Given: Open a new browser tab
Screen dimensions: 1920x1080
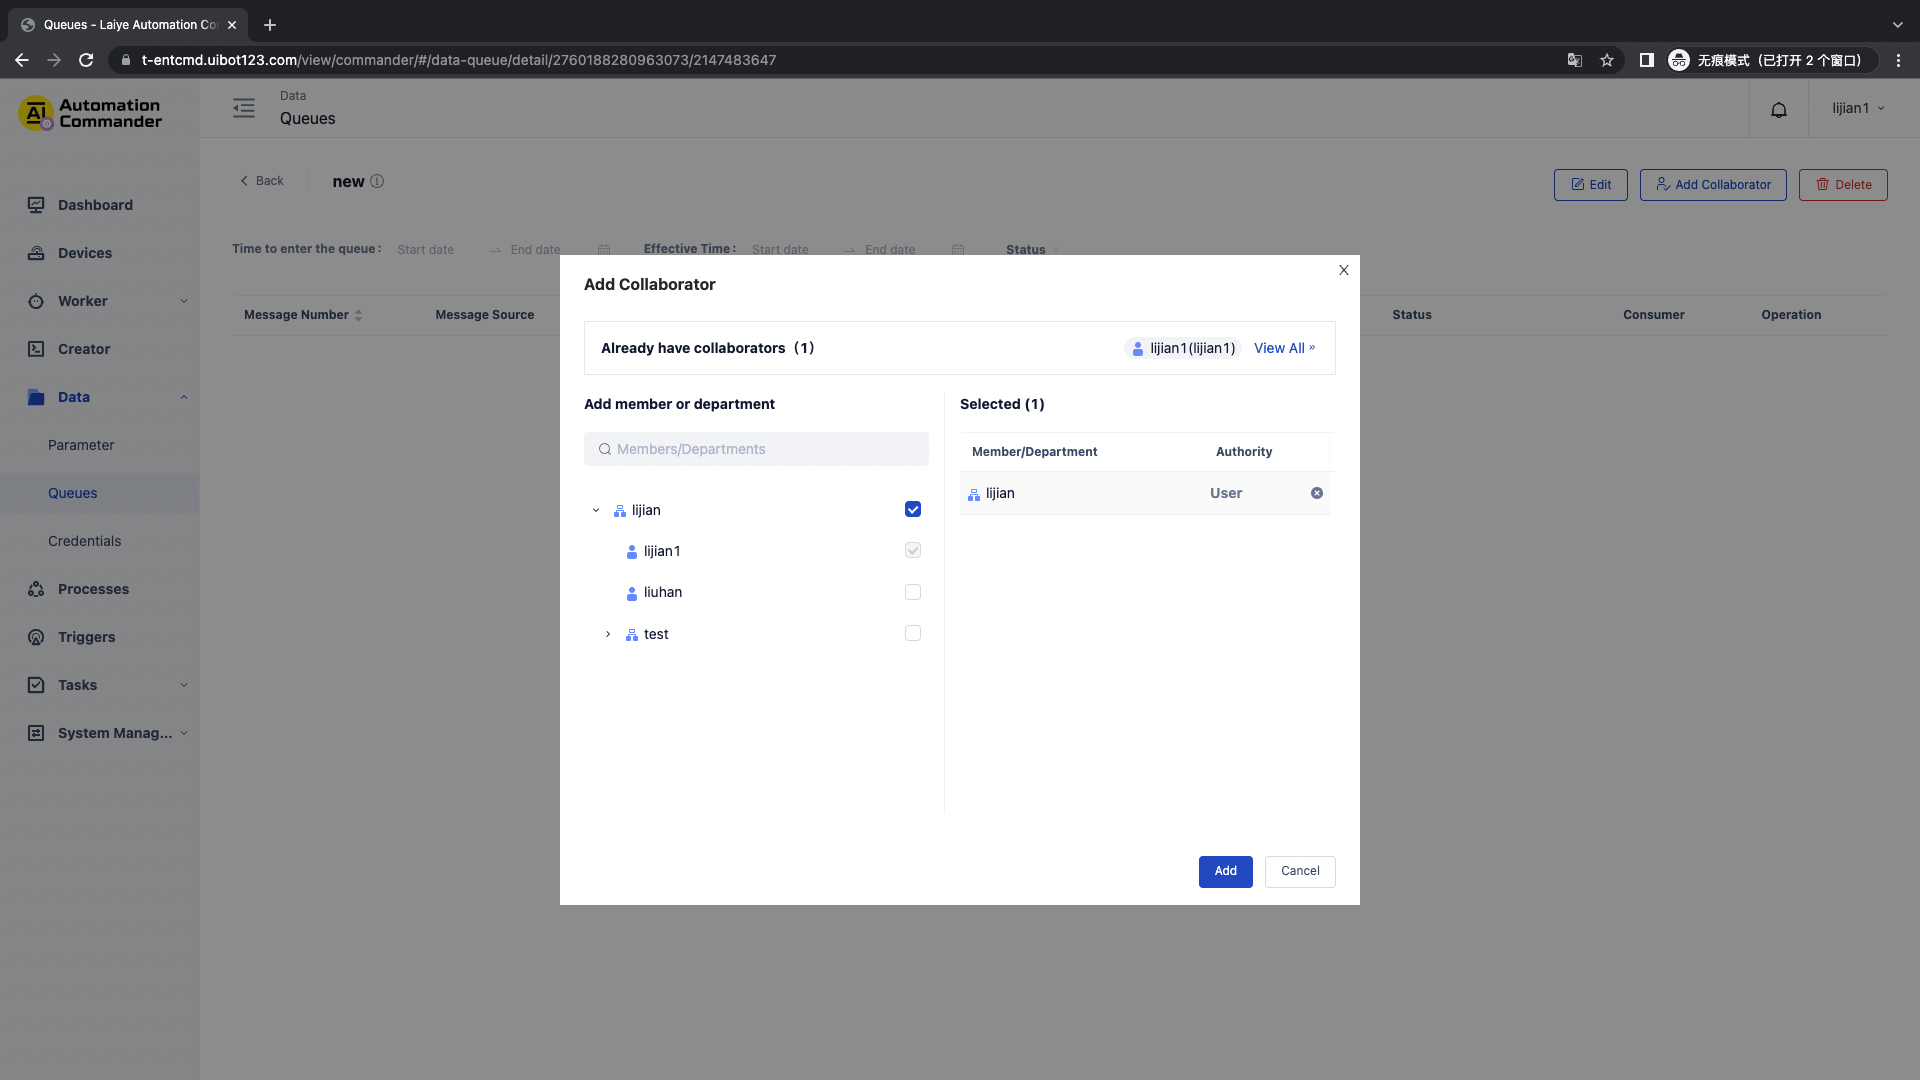Looking at the screenshot, I should [x=270, y=25].
